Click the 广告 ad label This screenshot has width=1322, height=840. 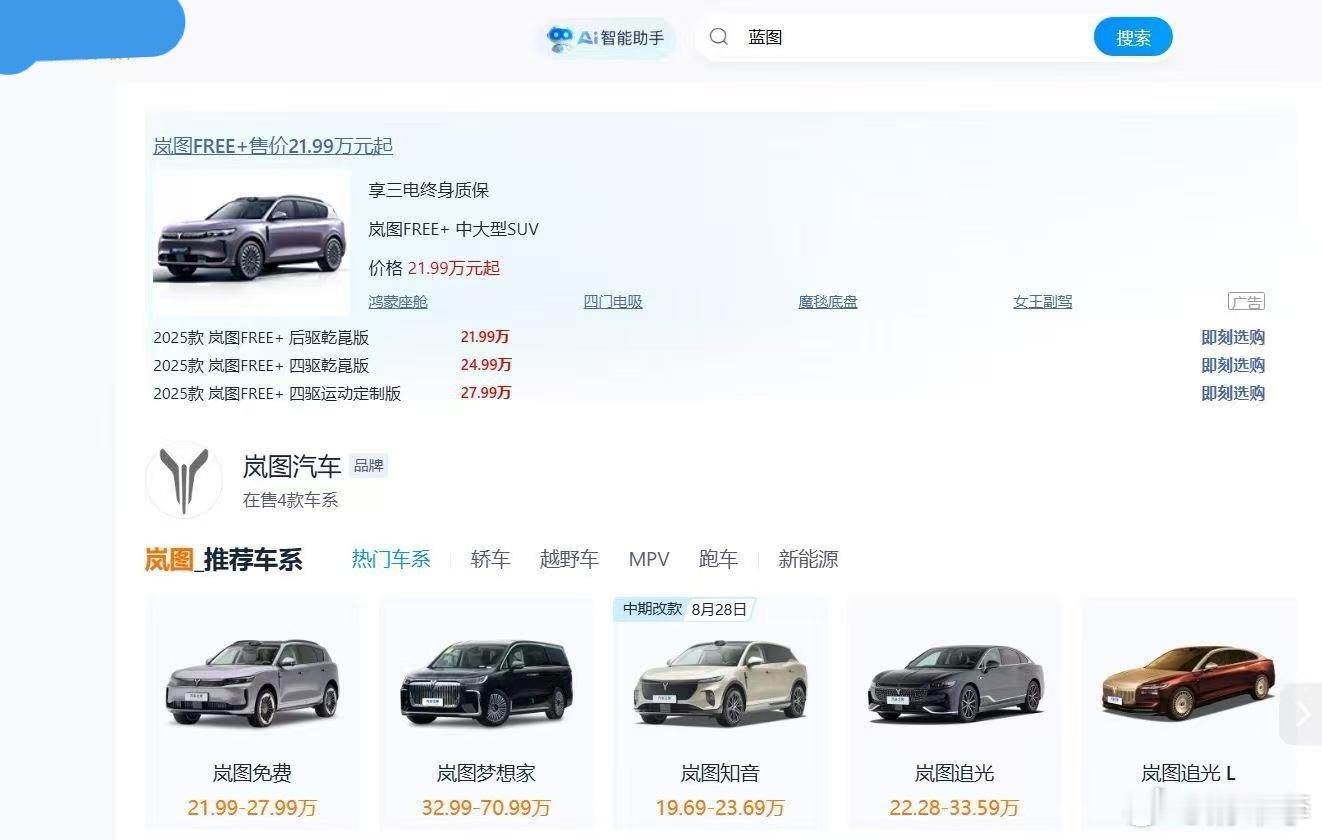click(1246, 301)
